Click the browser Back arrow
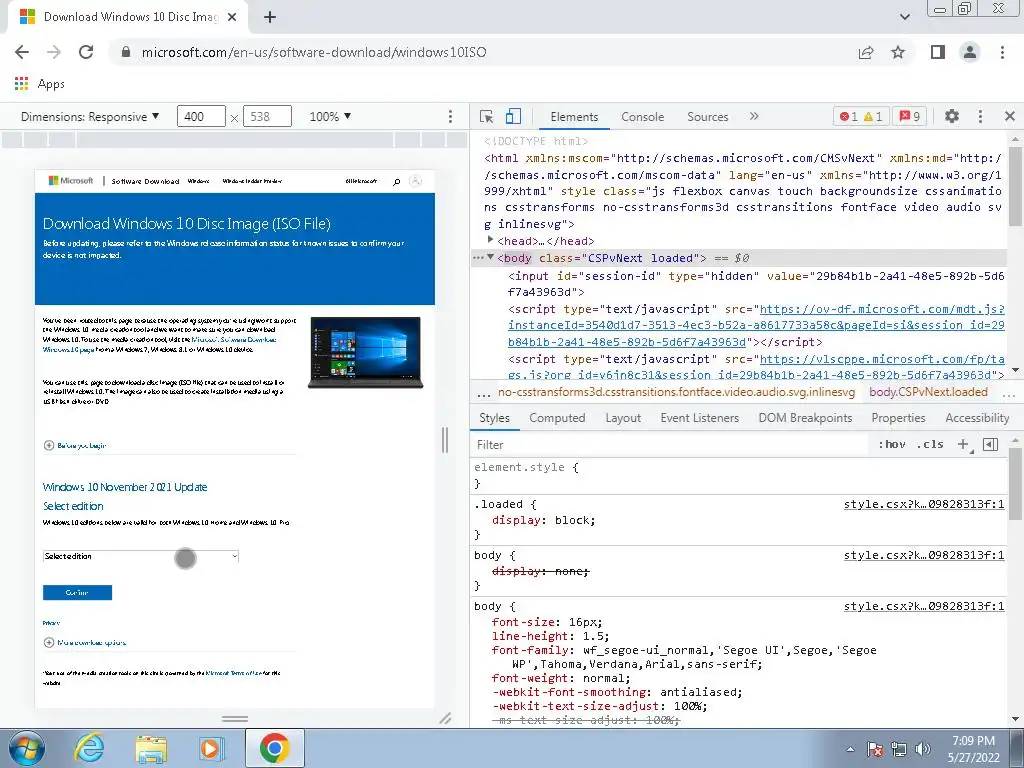The image size is (1024, 768). point(22,52)
